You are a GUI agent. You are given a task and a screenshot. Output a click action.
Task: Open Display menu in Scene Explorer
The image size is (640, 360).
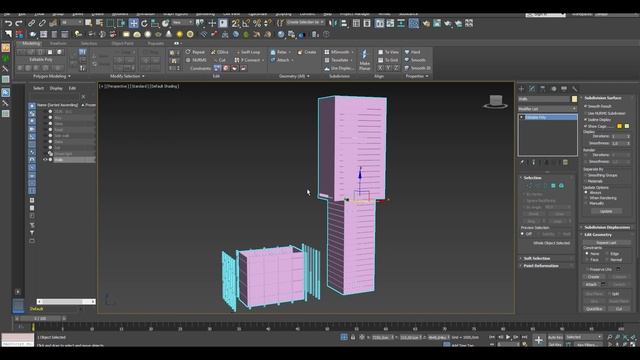[x=56, y=88]
